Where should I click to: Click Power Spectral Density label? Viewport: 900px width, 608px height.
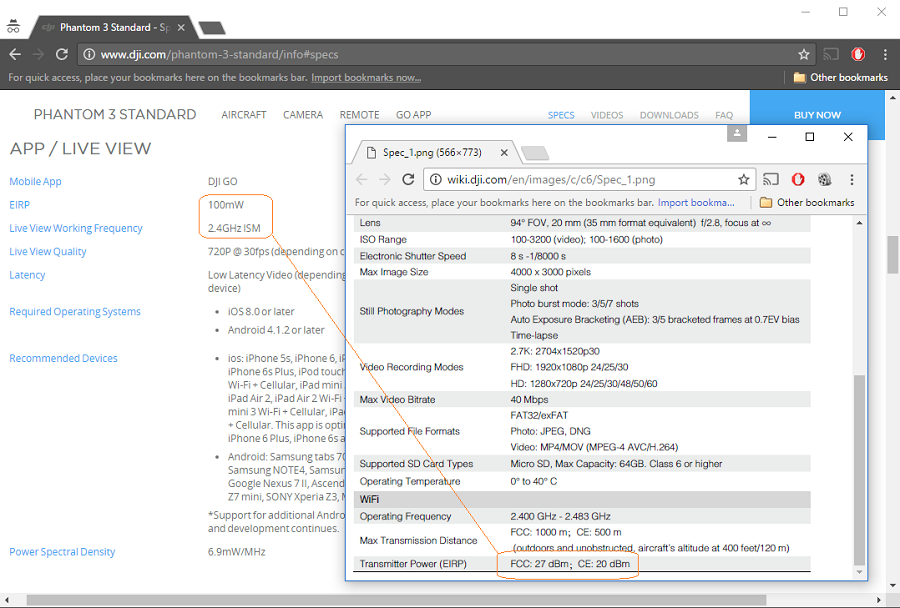(62, 552)
